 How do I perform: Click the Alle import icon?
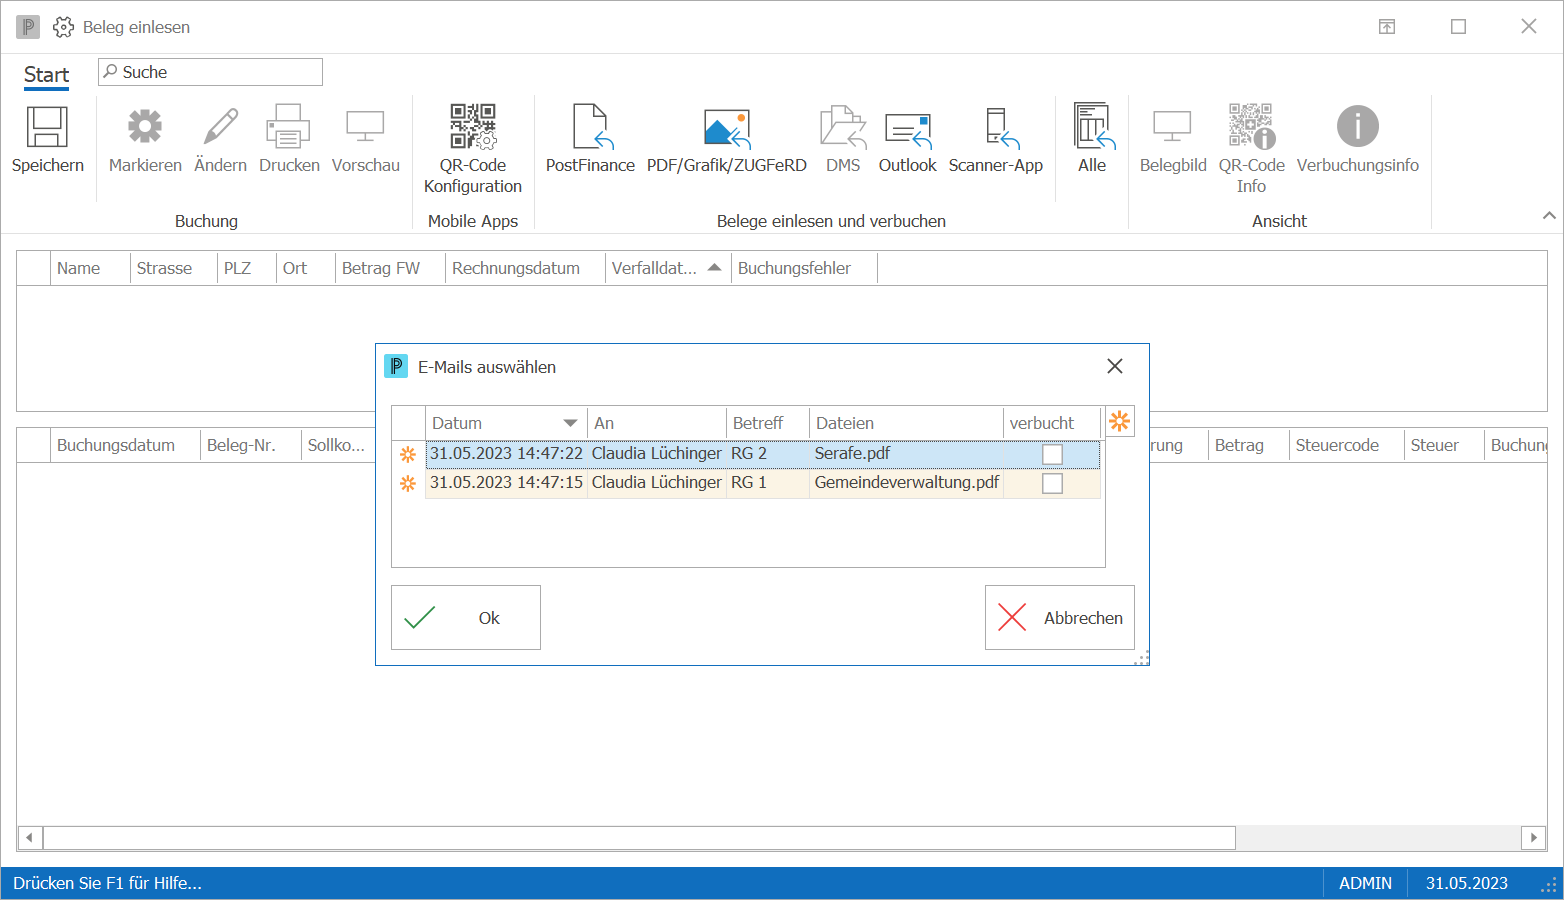tap(1092, 126)
